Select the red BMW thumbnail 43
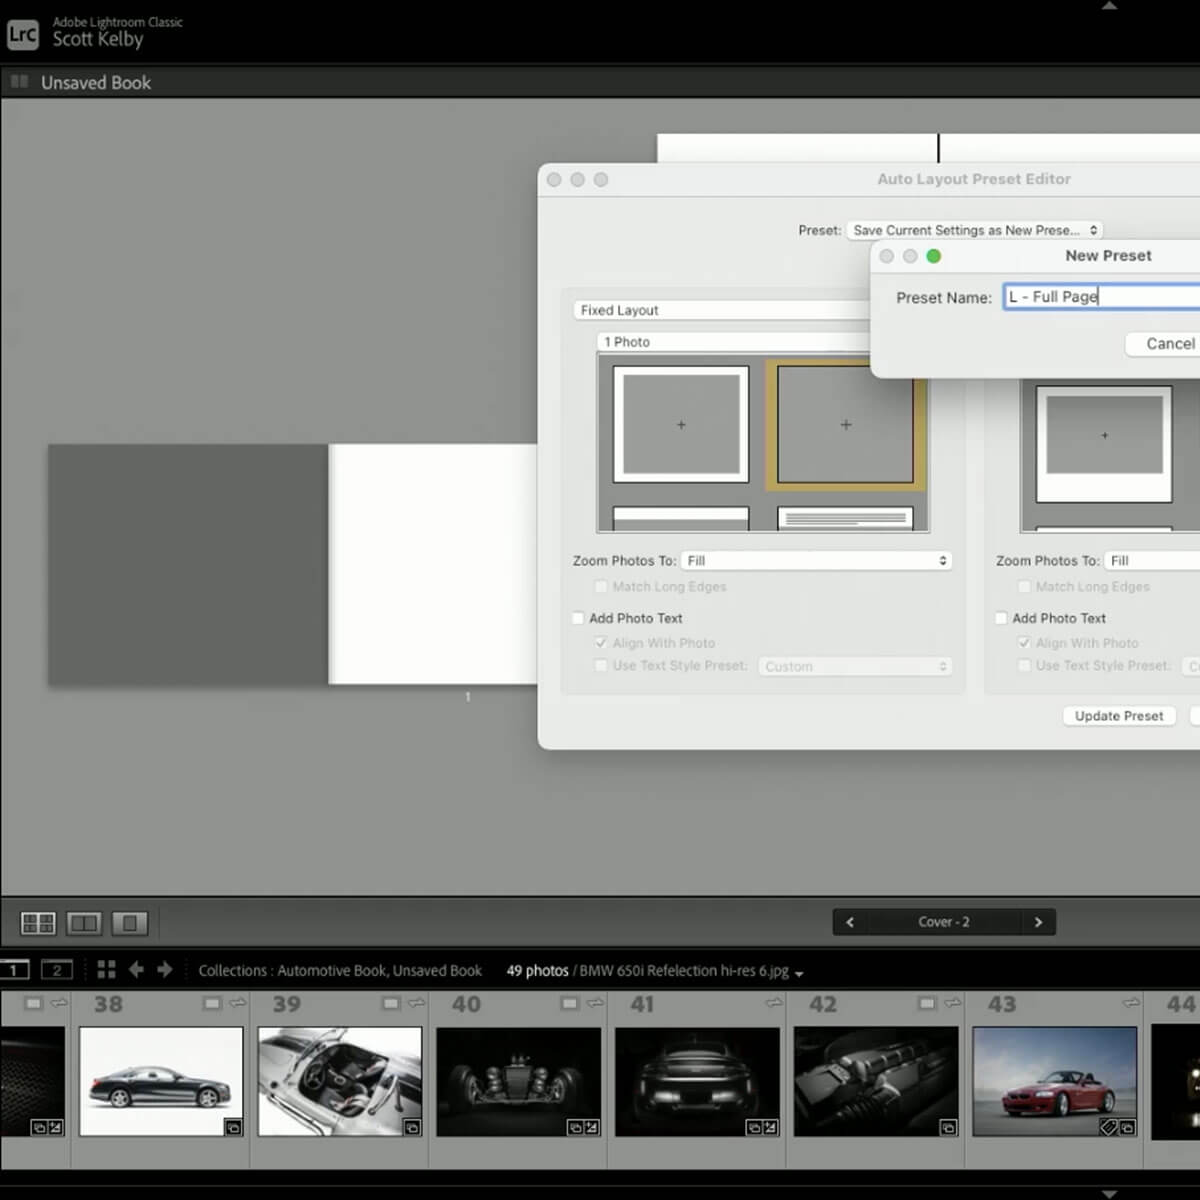Screen dimensions: 1200x1200 click(x=1054, y=1080)
